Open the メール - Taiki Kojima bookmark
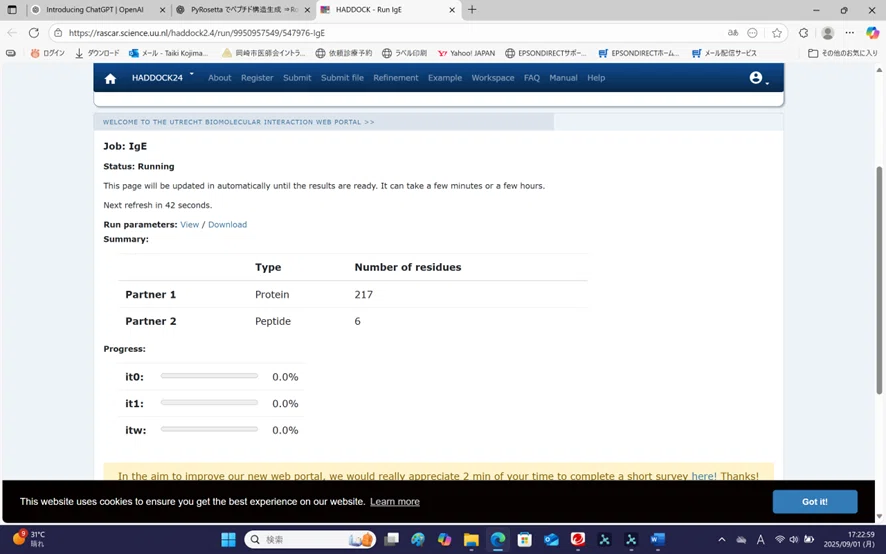 coord(168,53)
